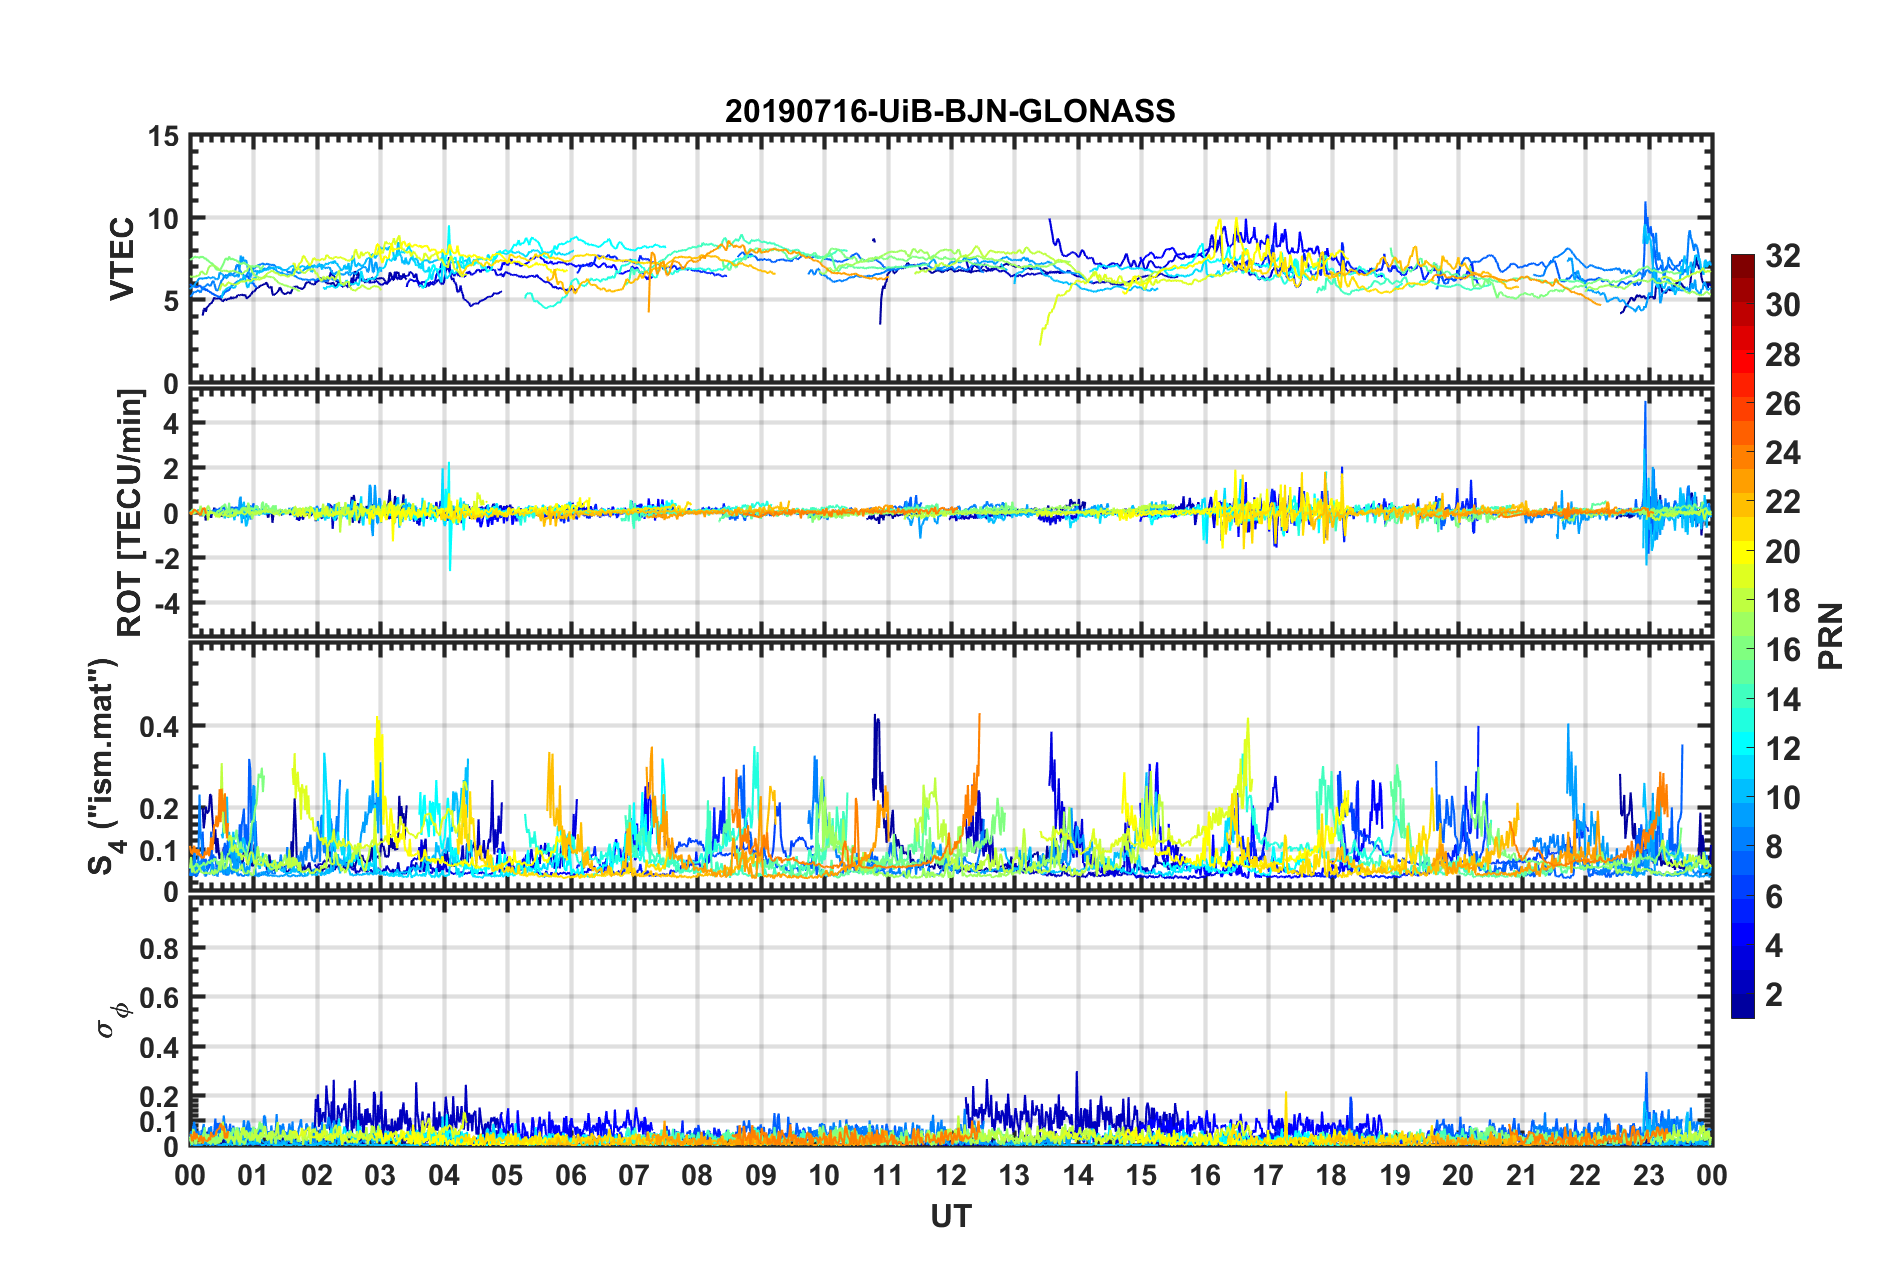The width and height of the screenshot is (1902, 1272).
Task: Click colorbar tick label 26
Action: pos(1782,404)
